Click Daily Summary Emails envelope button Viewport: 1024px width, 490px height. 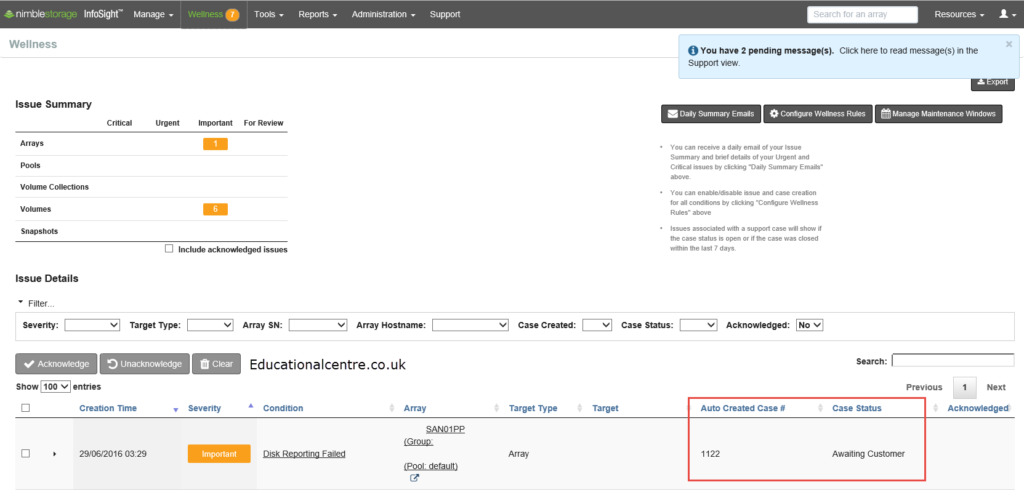[711, 114]
